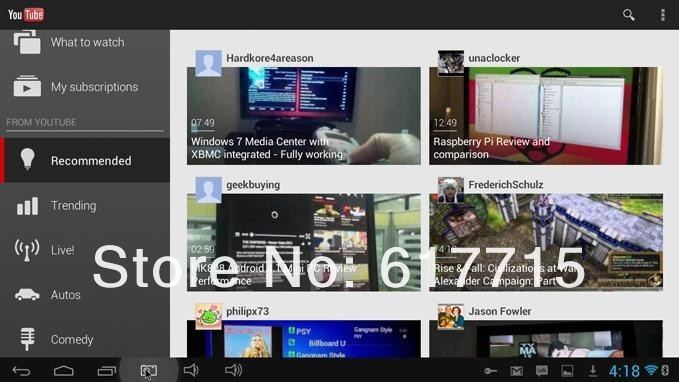Open the My subscriptions section
Screen dimensions: 679x382
[x=85, y=87]
